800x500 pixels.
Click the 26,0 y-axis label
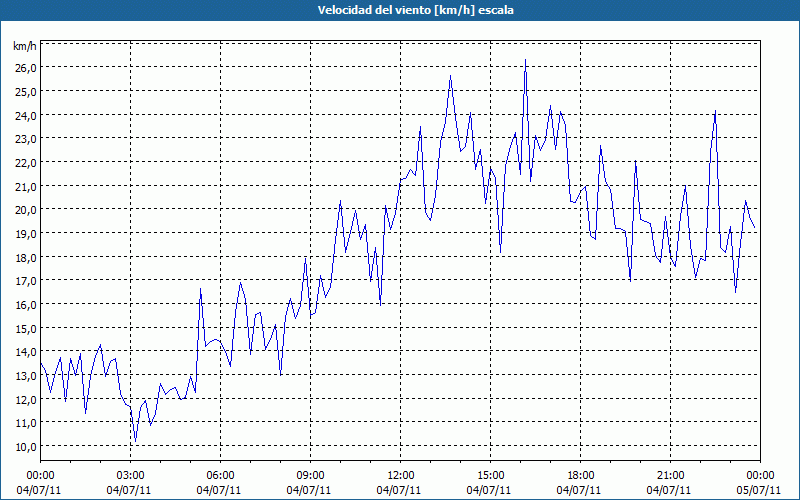click(25, 68)
